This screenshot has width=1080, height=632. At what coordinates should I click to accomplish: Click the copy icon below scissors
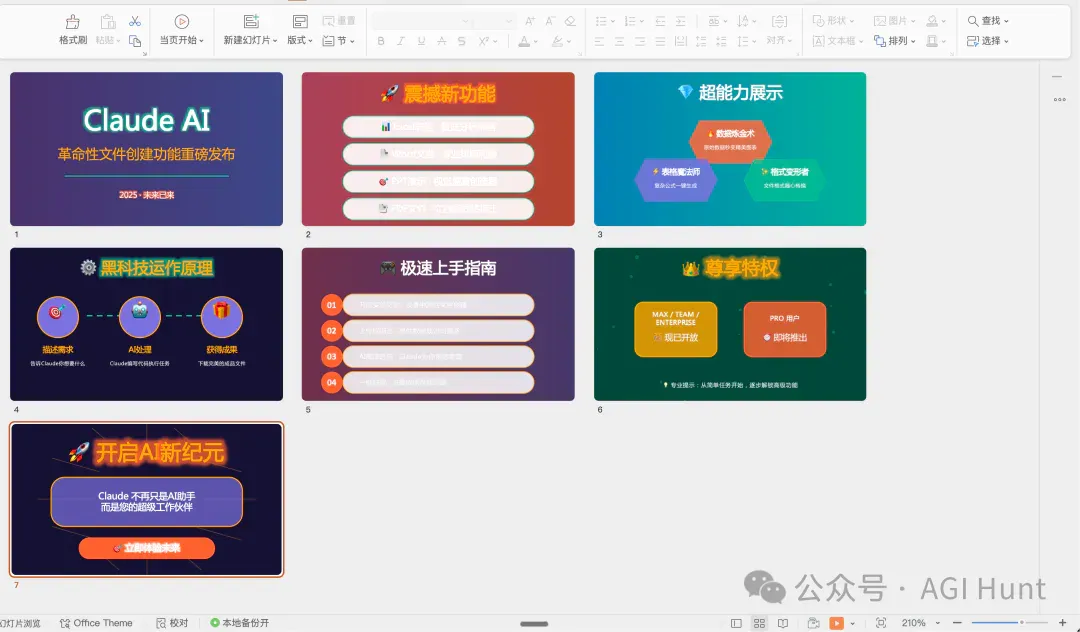(135, 41)
